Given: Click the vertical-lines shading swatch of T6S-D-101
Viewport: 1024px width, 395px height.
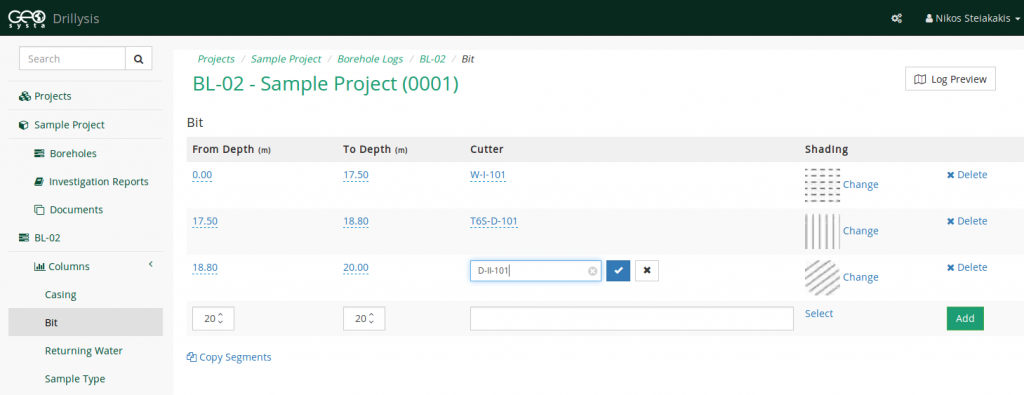Looking at the screenshot, I should point(822,231).
